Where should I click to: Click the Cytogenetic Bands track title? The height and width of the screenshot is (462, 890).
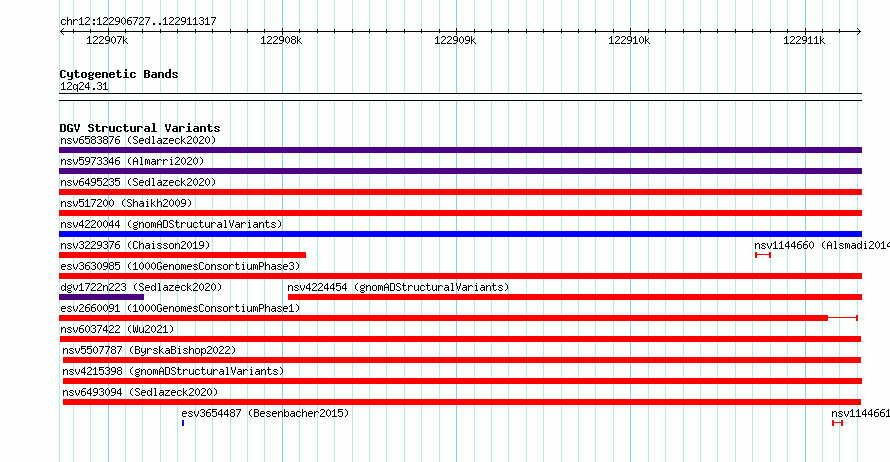tap(119, 74)
